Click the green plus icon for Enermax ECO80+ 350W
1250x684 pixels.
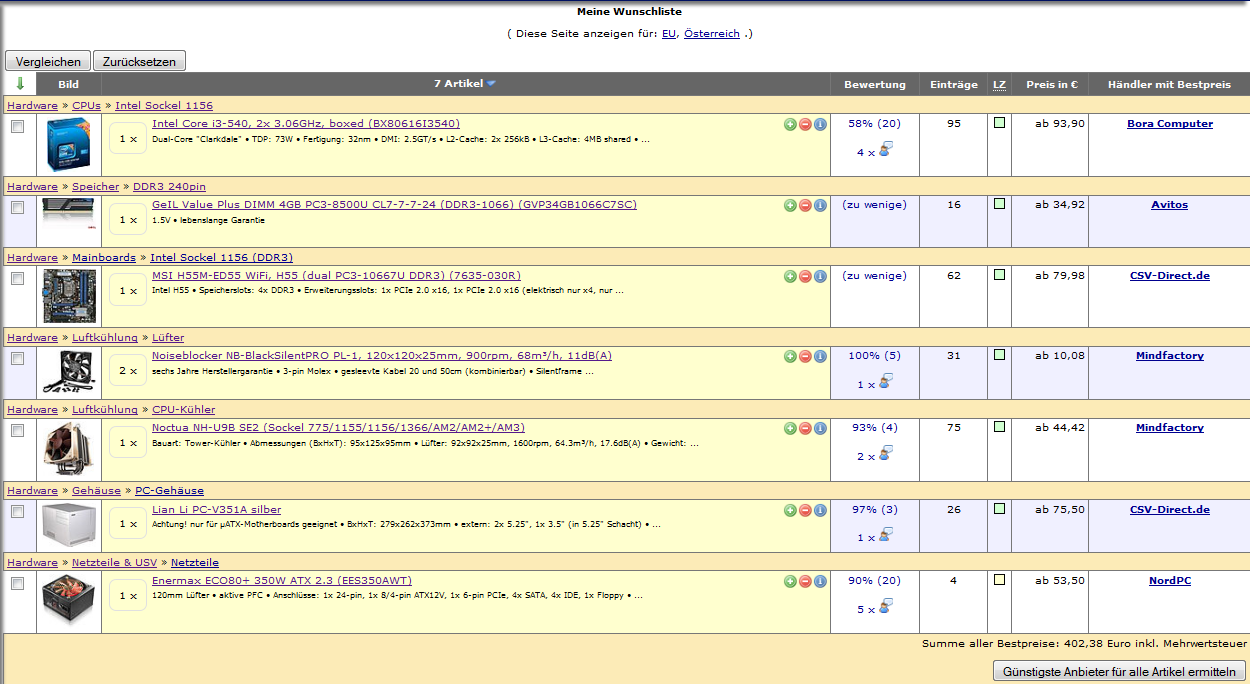790,581
